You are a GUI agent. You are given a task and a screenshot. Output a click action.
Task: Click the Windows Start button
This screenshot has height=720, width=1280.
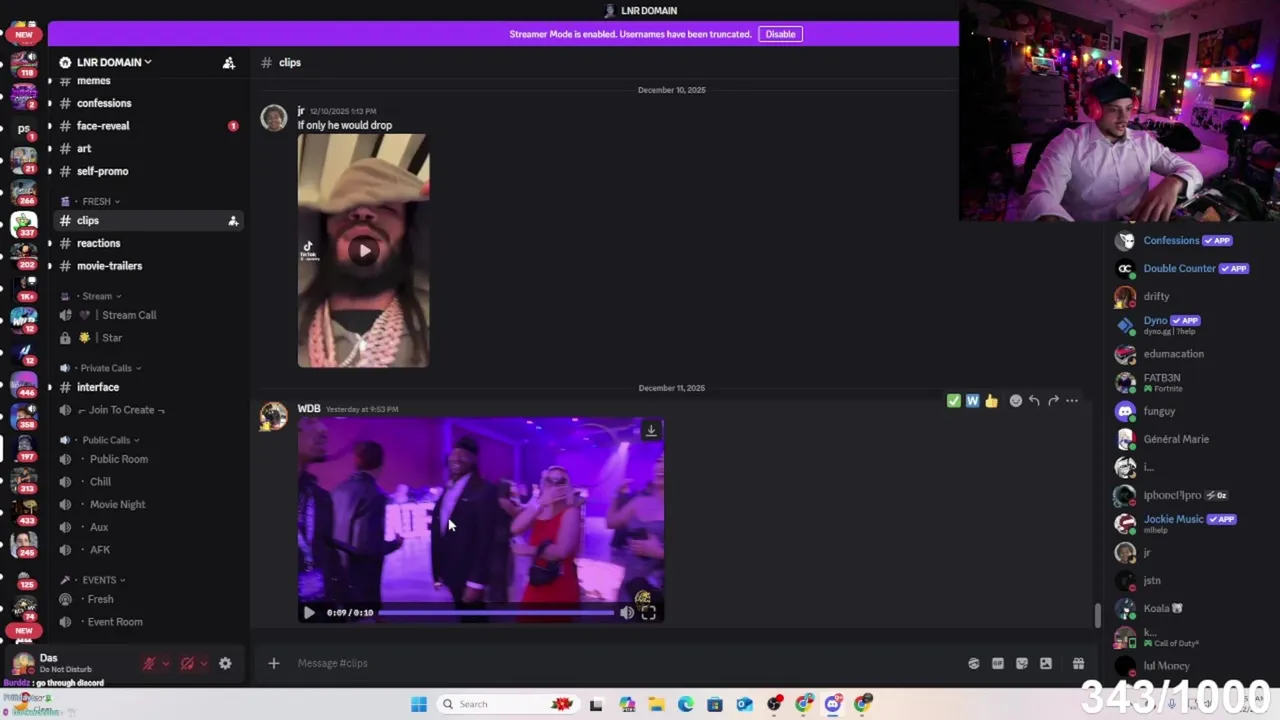pyautogui.click(x=419, y=704)
